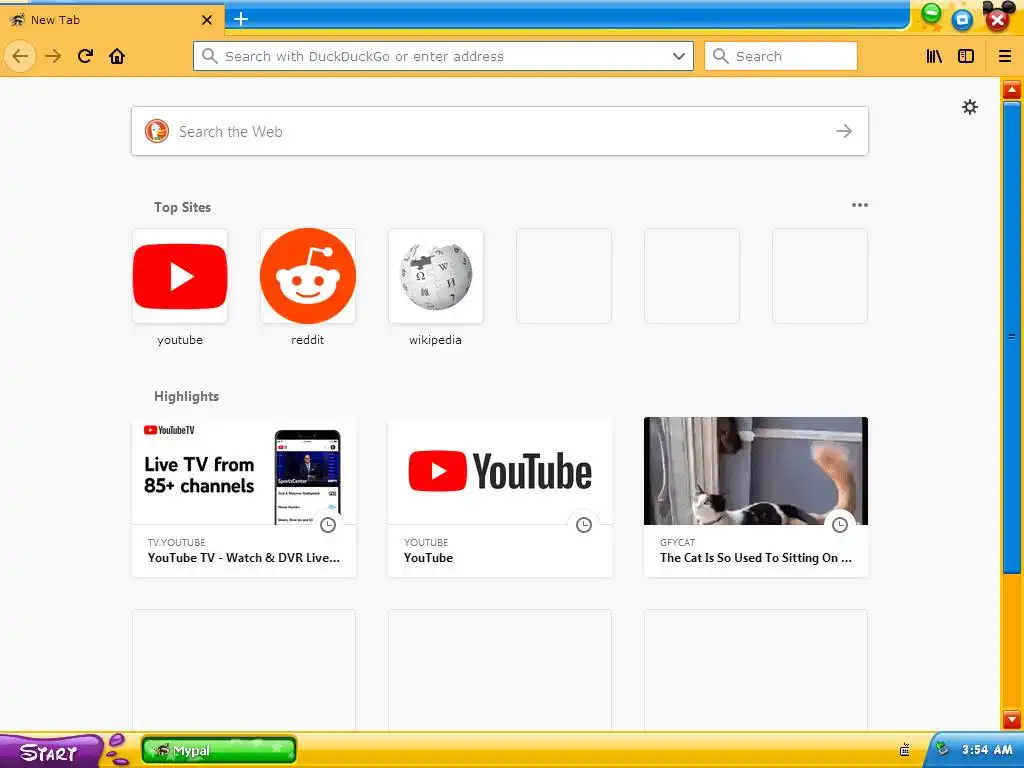Submit web search with arrow button

[x=844, y=131]
